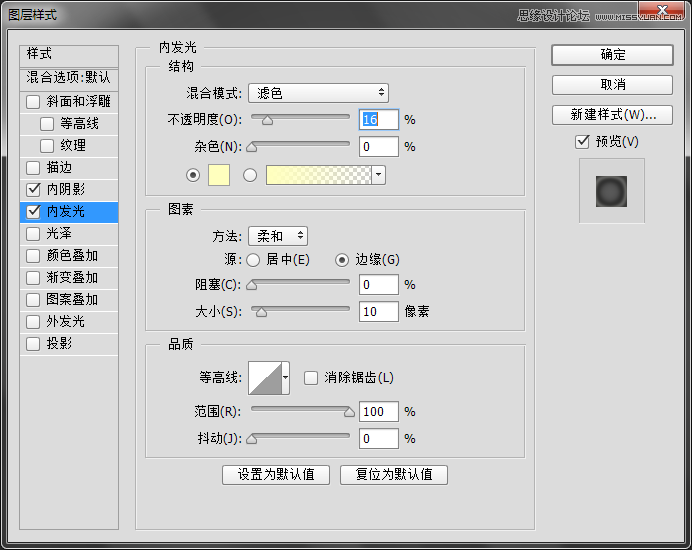The image size is (692, 550).
Task: Select the solid color radio button
Action: tap(193, 175)
